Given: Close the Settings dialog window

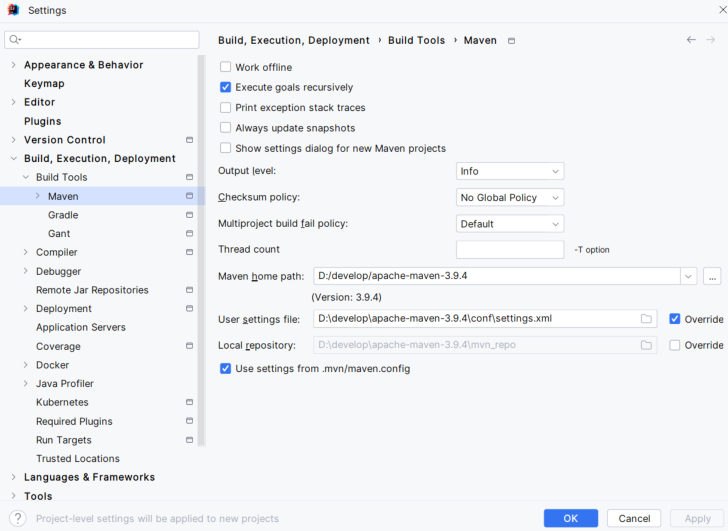Looking at the screenshot, I should pos(722,10).
